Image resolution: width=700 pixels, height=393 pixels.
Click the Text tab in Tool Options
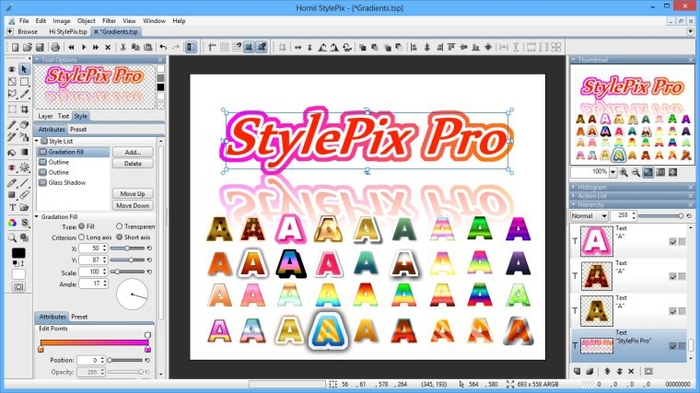(x=63, y=116)
